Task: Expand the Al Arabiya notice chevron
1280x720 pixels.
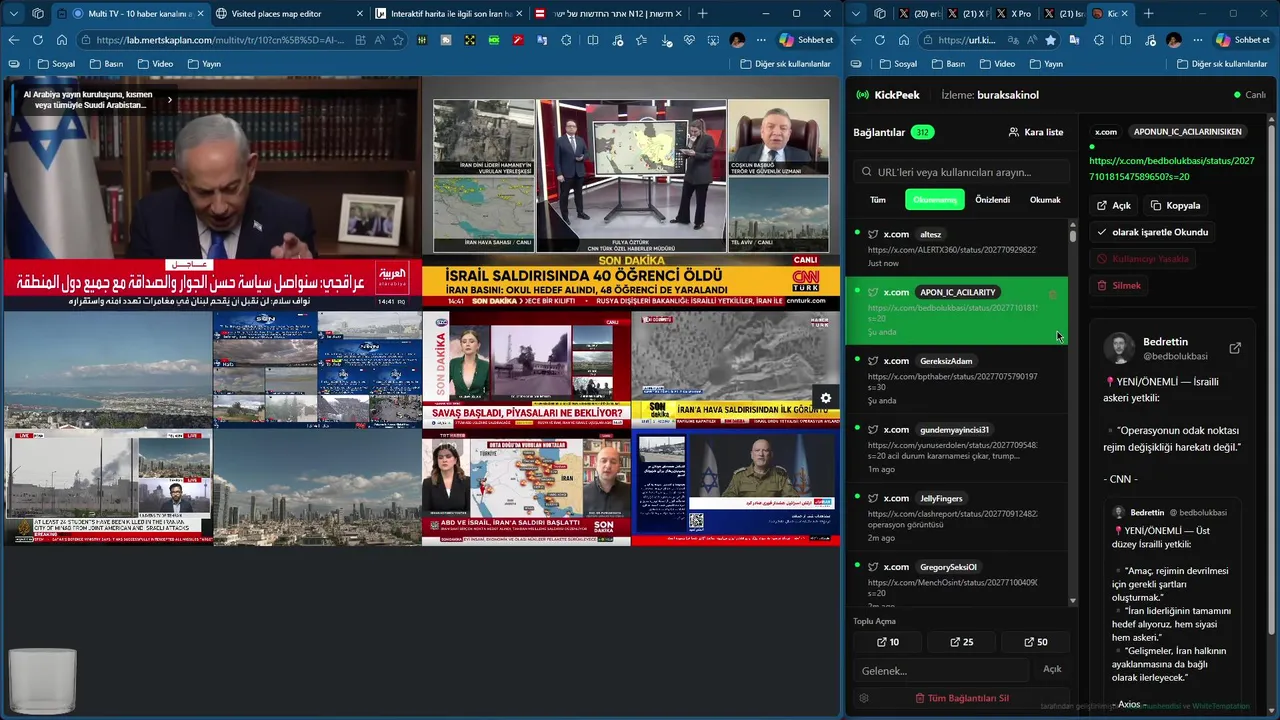Action: pos(169,99)
